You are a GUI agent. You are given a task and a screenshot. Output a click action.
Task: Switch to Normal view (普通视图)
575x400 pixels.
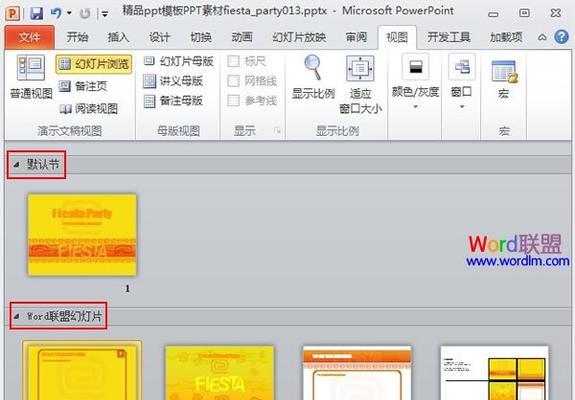tap(31, 77)
